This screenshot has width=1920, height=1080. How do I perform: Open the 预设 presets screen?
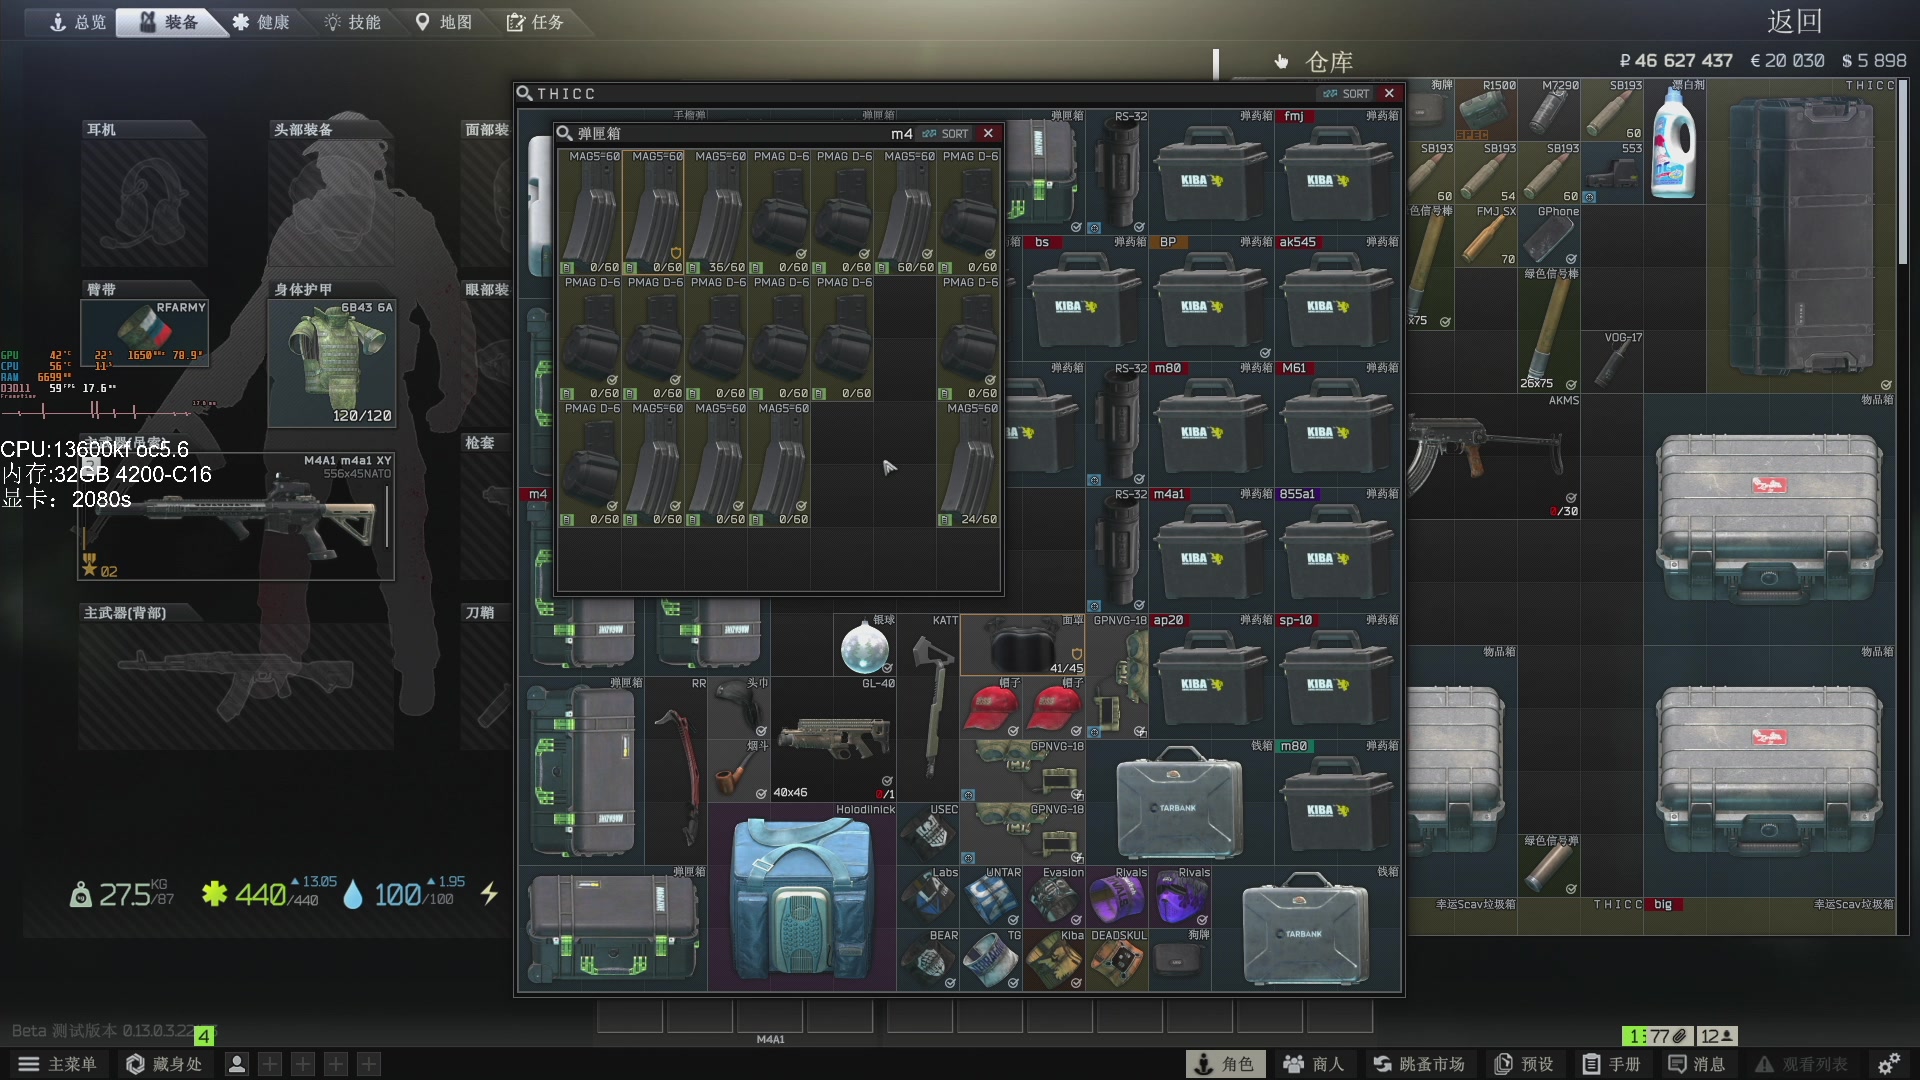1524,1064
